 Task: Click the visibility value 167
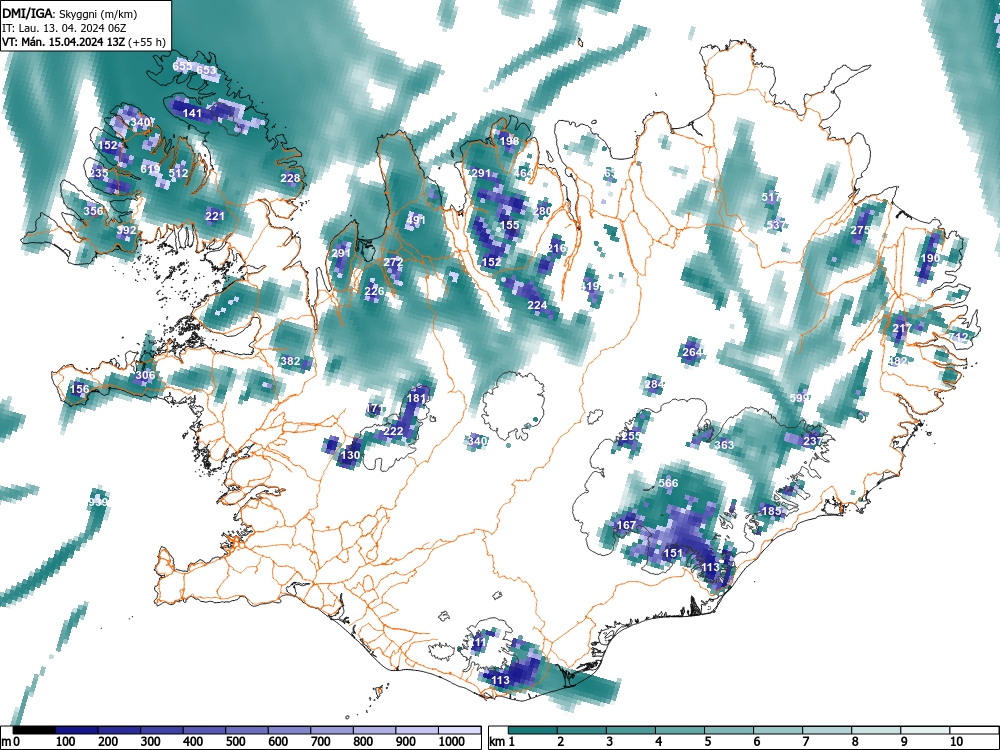point(626,525)
